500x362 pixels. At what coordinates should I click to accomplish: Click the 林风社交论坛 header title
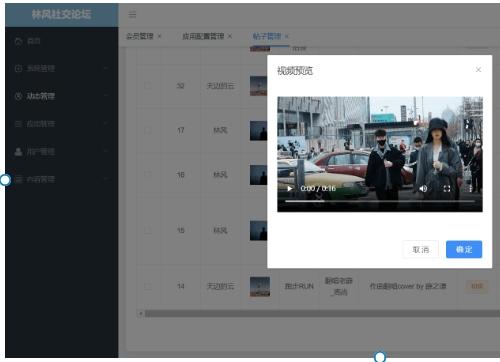point(62,14)
